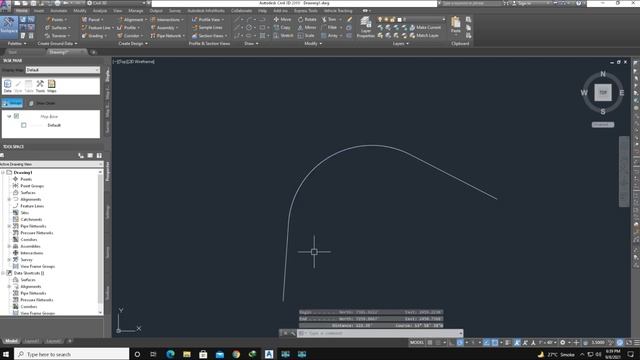This screenshot has width=640, height=360.
Task: Click the Assembly tool
Action: click(x=164, y=27)
